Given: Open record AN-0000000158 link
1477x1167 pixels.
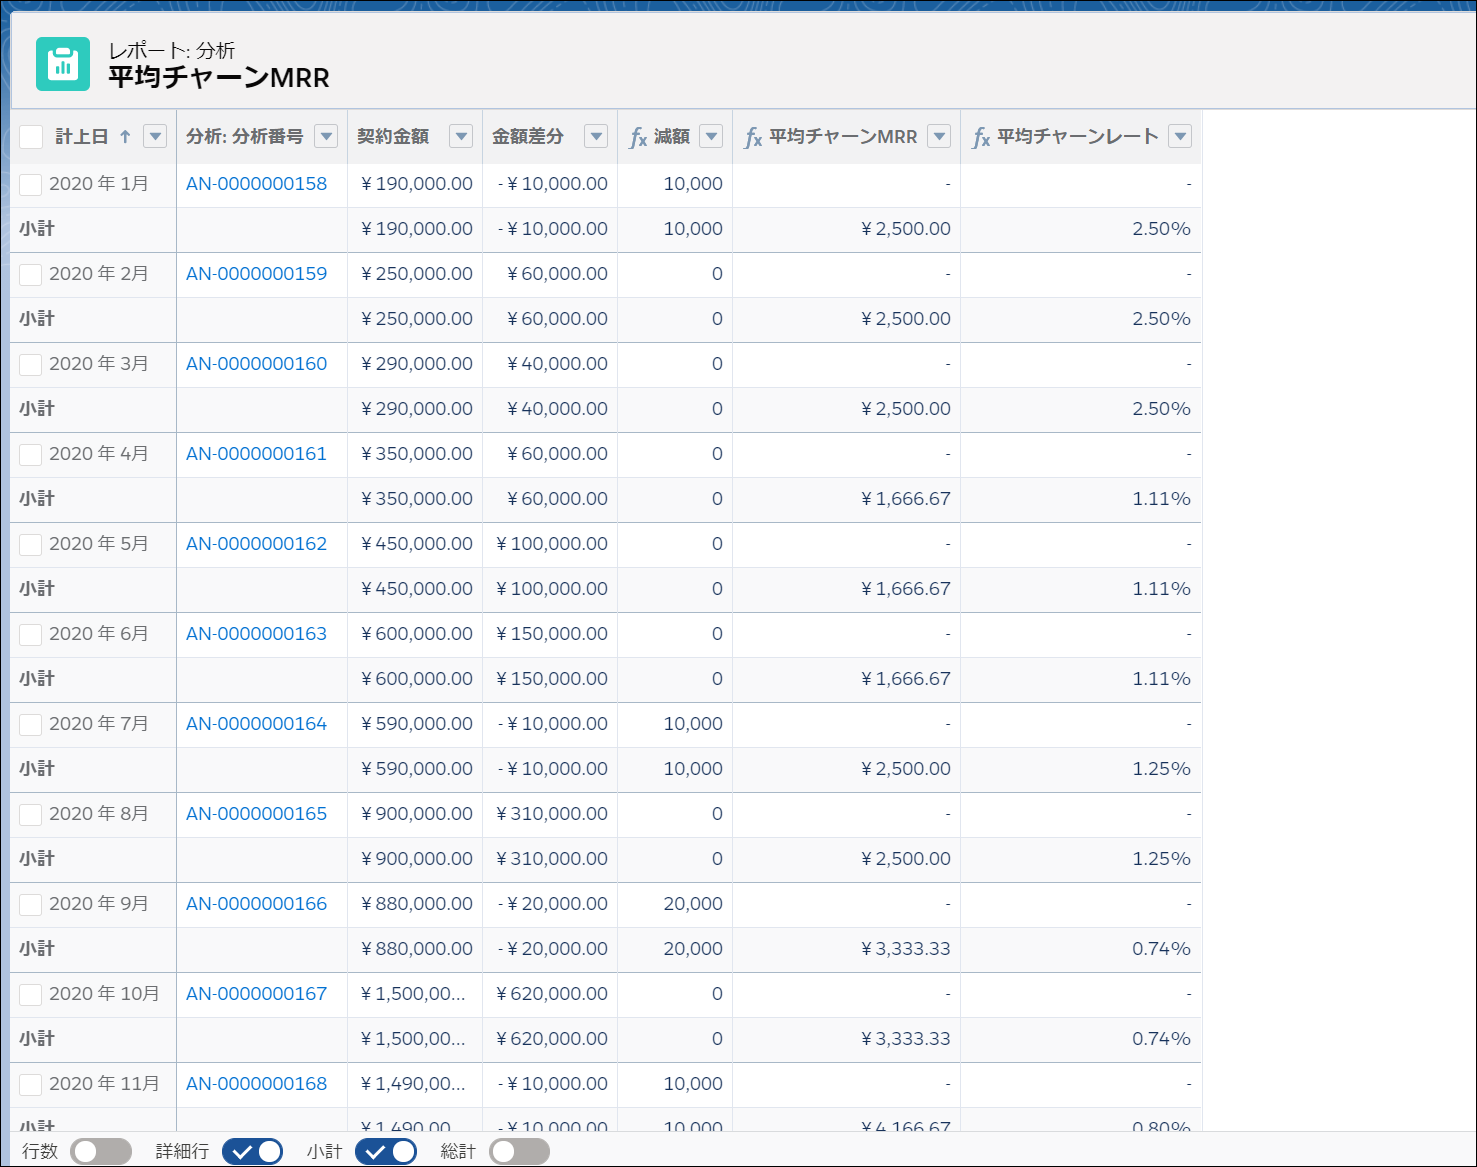Looking at the screenshot, I should [256, 184].
